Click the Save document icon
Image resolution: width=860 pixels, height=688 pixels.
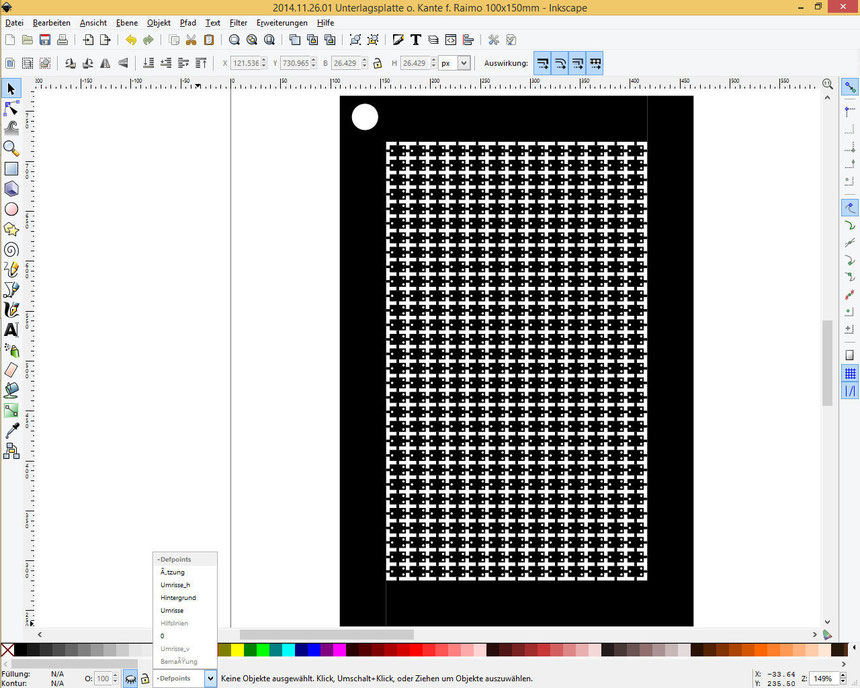(45, 40)
